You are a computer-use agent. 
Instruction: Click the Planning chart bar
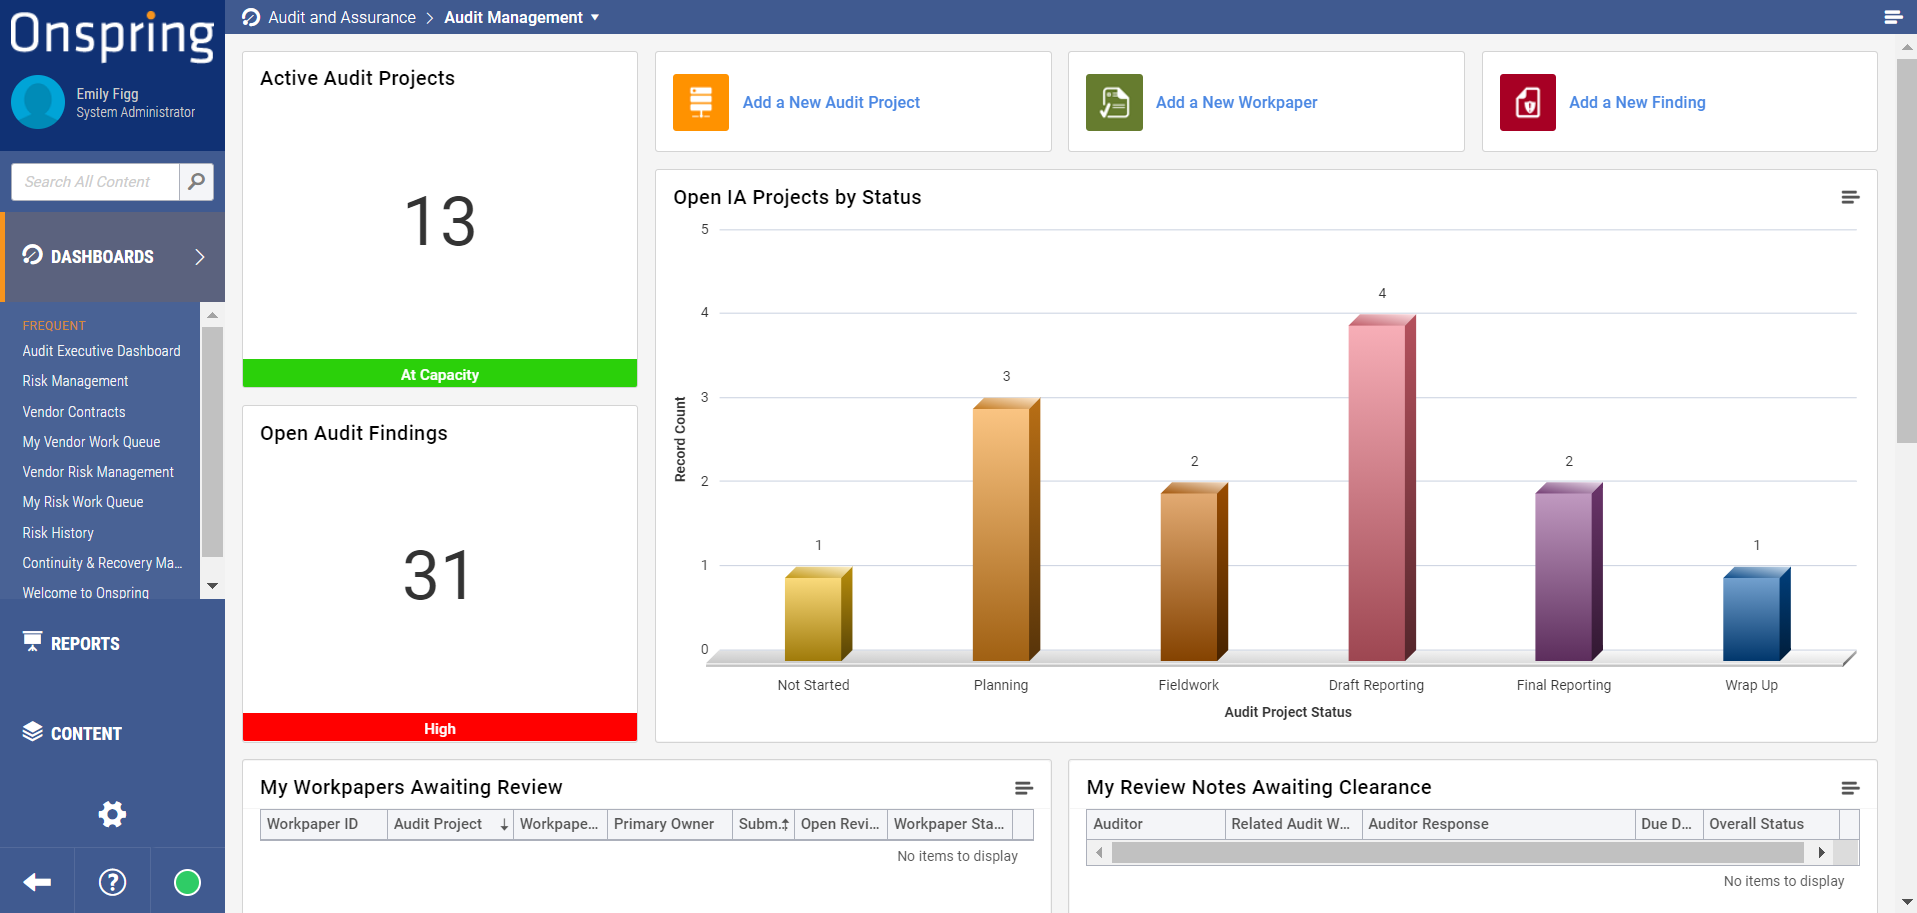(x=1006, y=530)
